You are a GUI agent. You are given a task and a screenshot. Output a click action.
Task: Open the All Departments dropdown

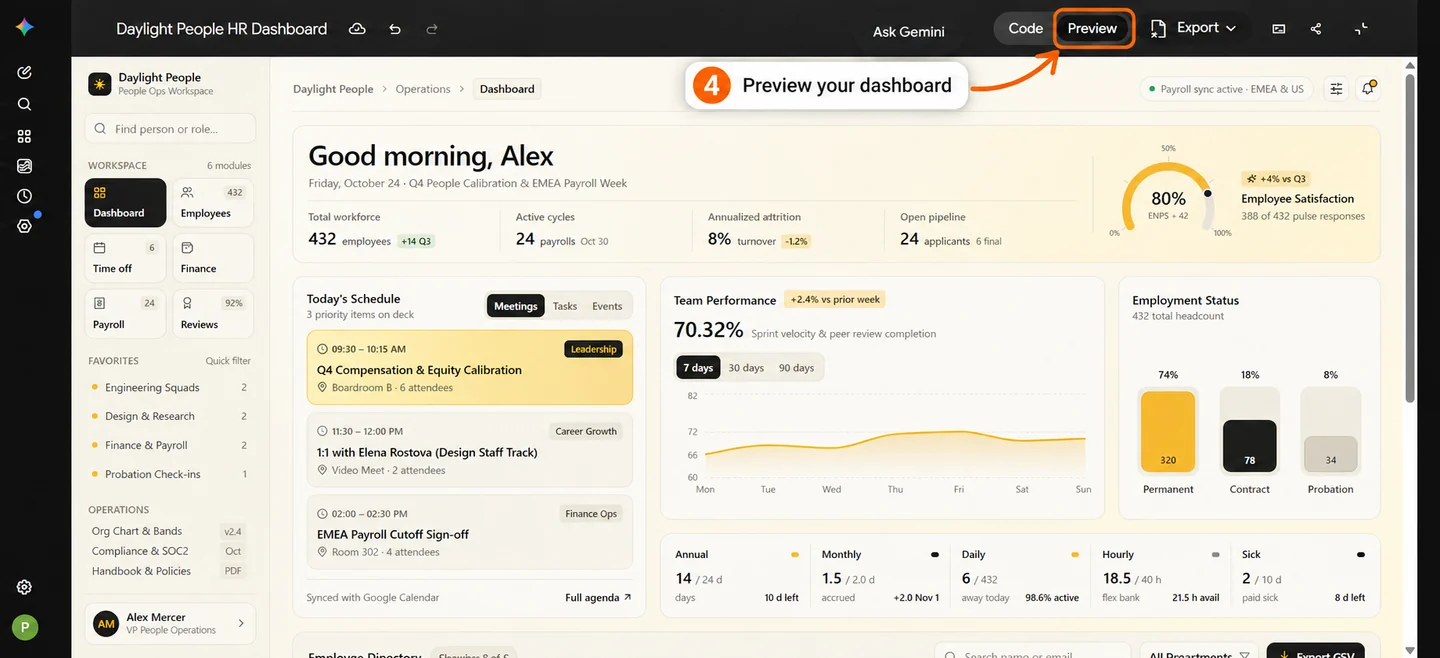point(1198,655)
